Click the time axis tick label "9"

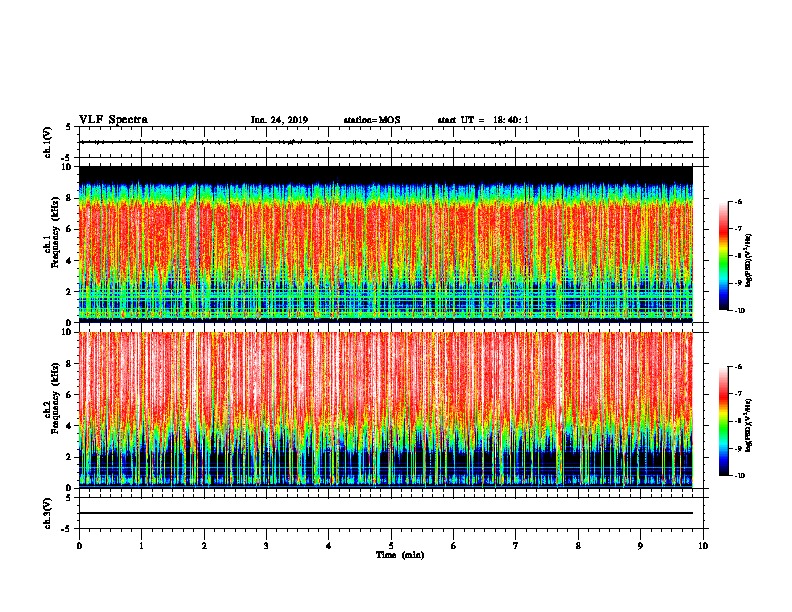[640, 546]
